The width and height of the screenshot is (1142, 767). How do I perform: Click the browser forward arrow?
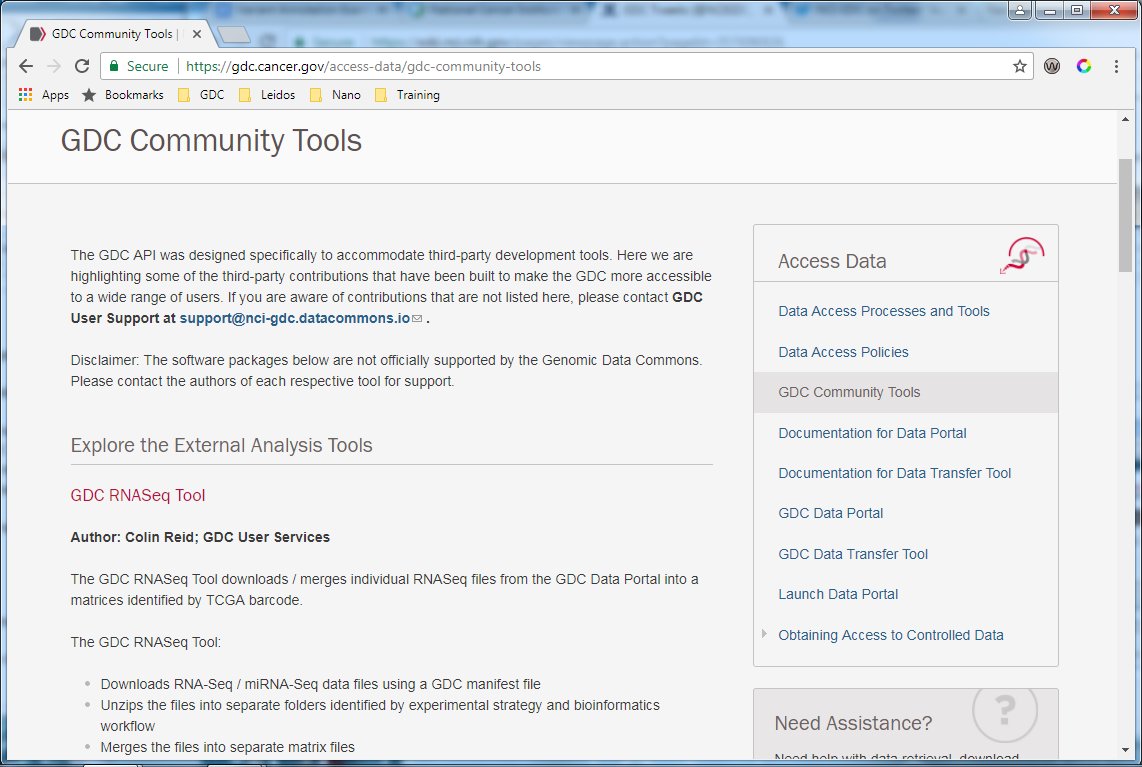(54, 66)
